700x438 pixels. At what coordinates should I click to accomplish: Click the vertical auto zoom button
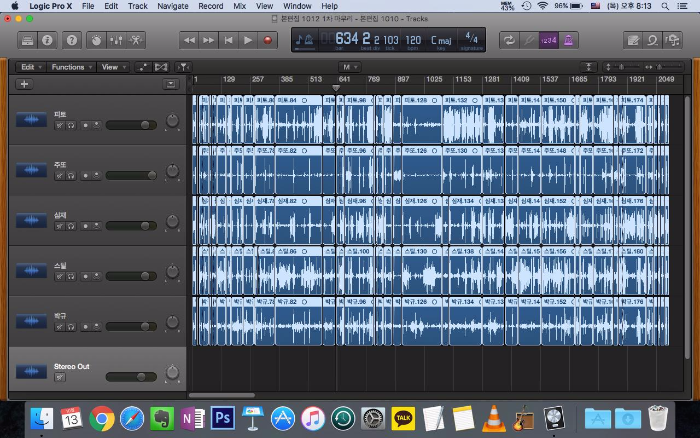click(x=588, y=67)
